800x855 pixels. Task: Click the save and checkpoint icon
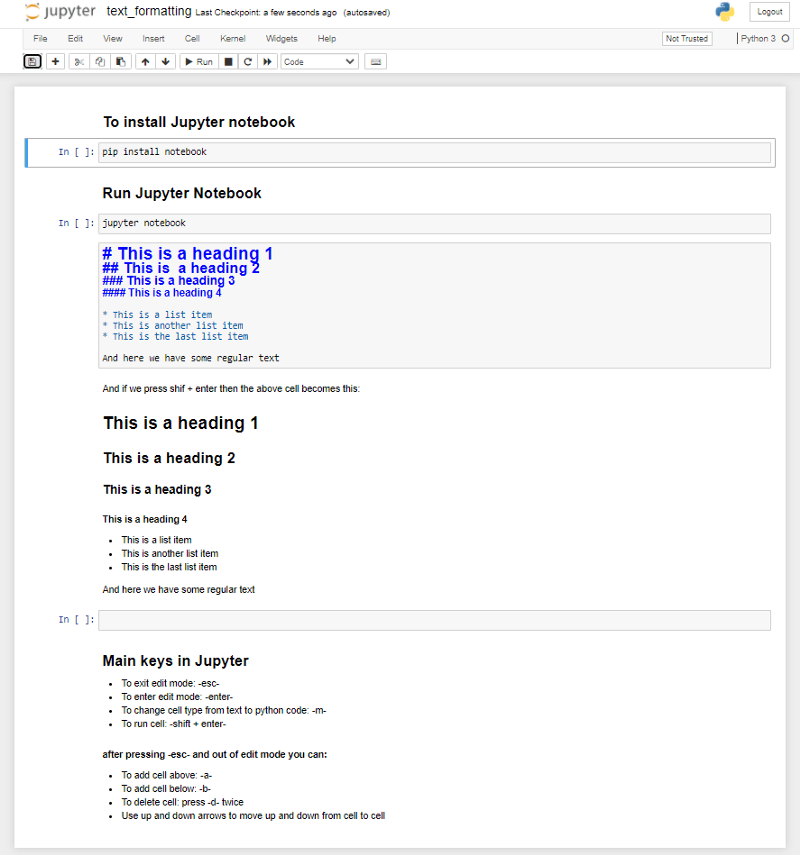point(32,62)
